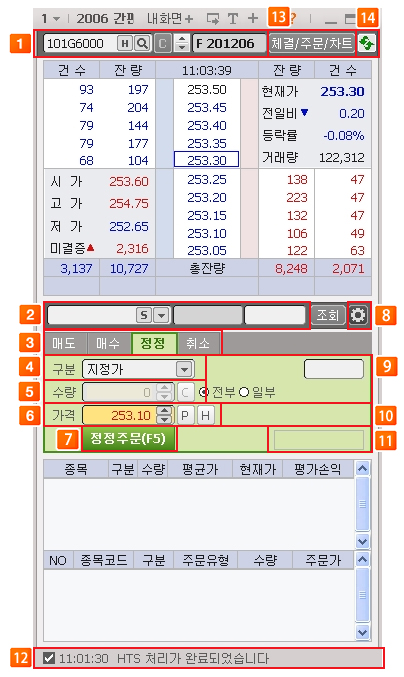Click the plus icon in the title bar

point(253,18)
